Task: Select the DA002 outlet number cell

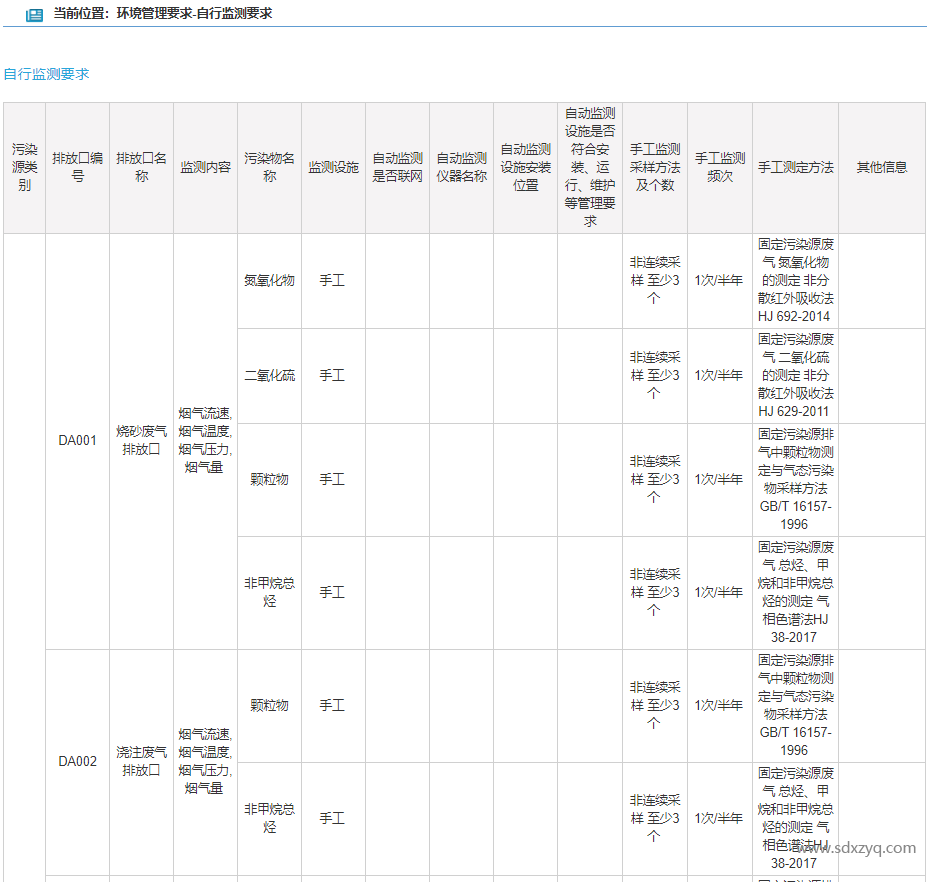Action: click(77, 761)
